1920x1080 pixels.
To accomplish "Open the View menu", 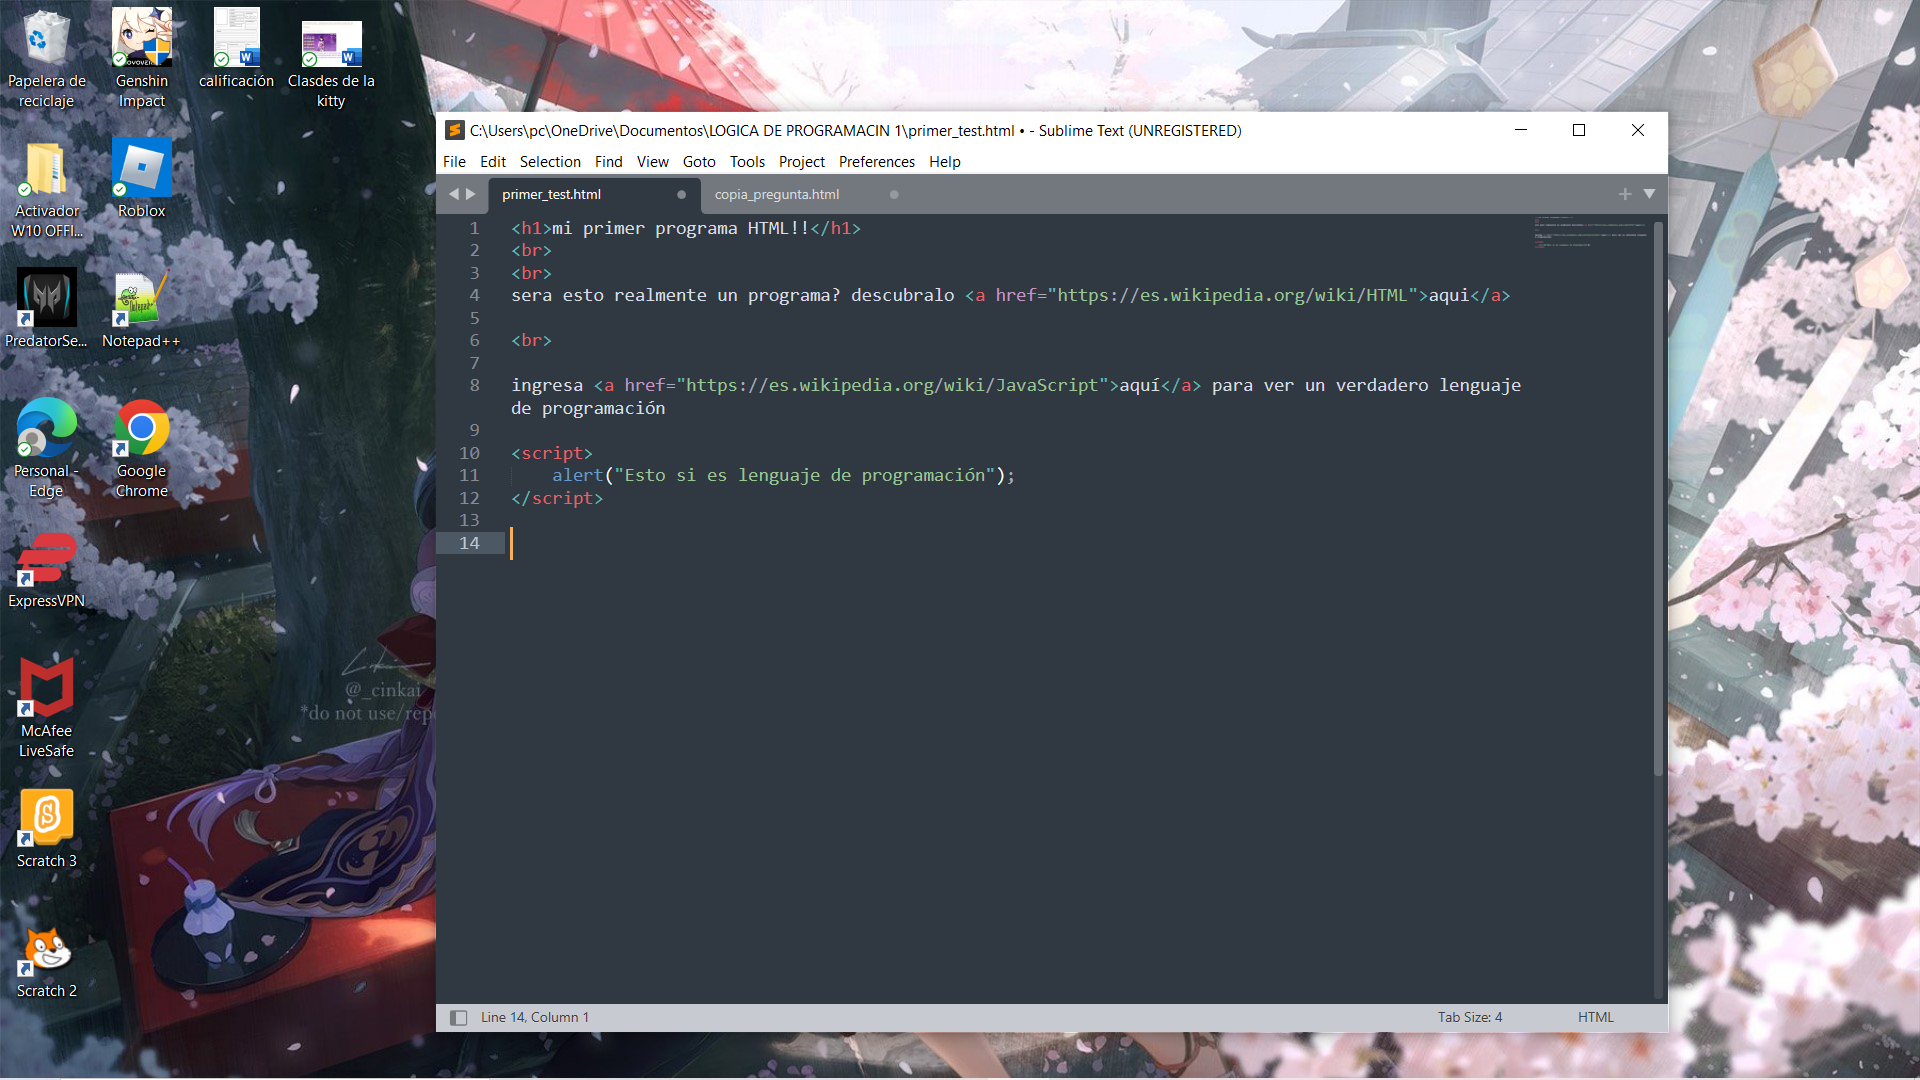I will point(652,162).
